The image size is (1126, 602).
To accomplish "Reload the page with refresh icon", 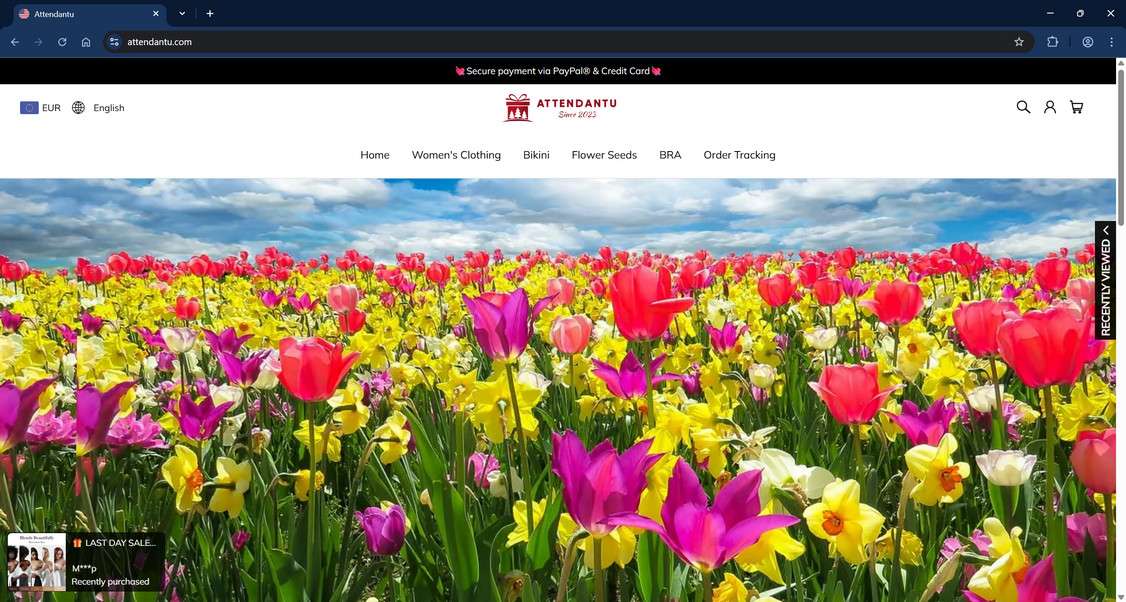I will coord(62,42).
